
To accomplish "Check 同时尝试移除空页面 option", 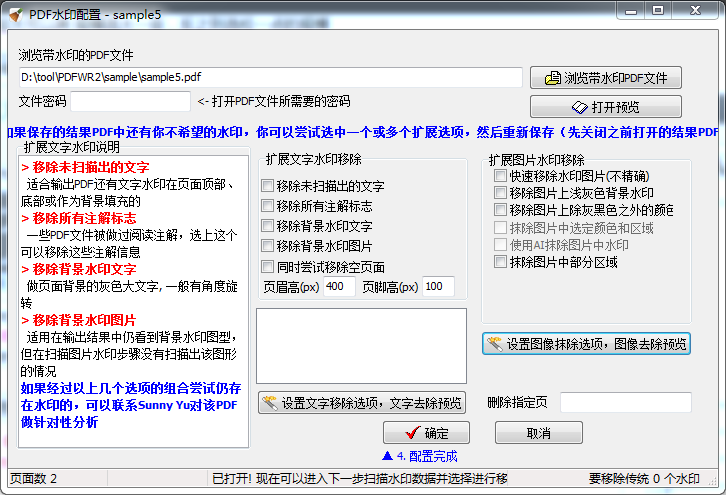I will tap(267, 267).
